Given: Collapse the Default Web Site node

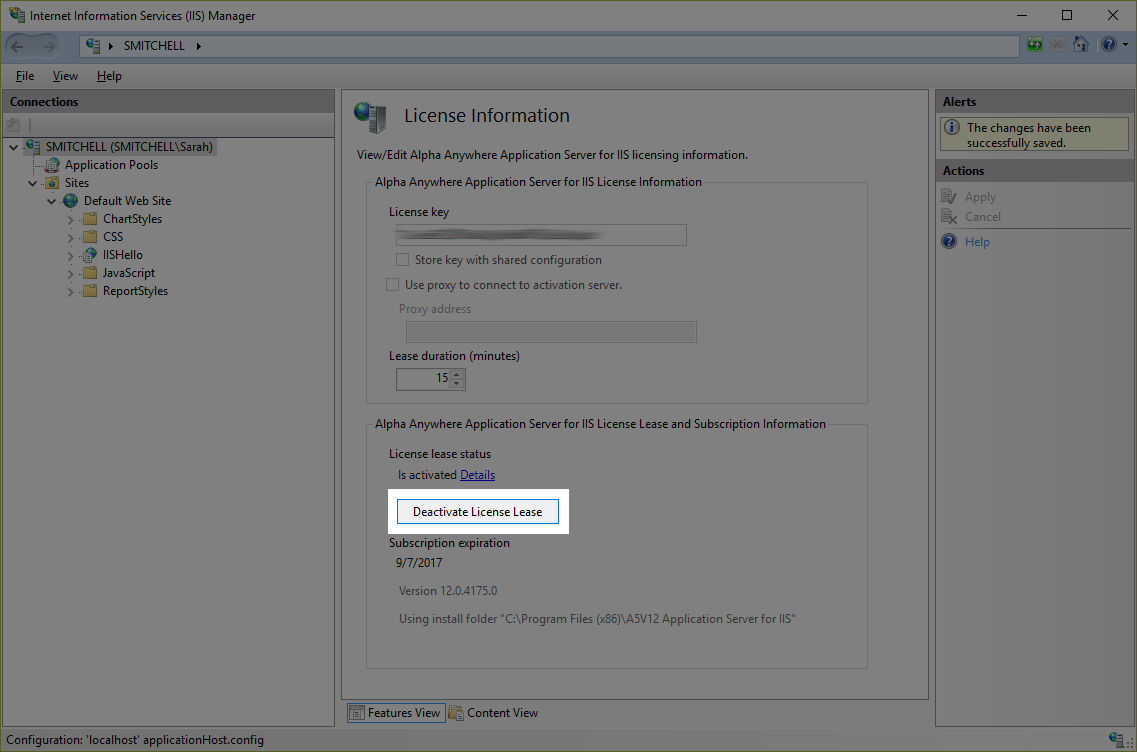Looking at the screenshot, I should (51, 202).
